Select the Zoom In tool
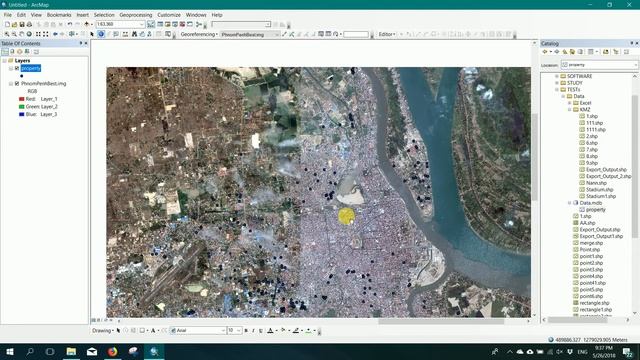Viewport: 640px width, 360px height. click(7, 34)
